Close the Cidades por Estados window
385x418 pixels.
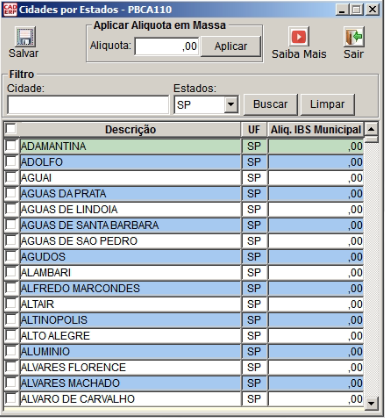pos(372,9)
